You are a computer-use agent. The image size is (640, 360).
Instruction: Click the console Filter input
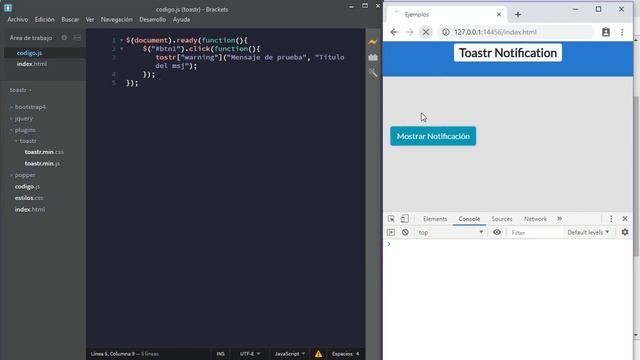(535, 232)
